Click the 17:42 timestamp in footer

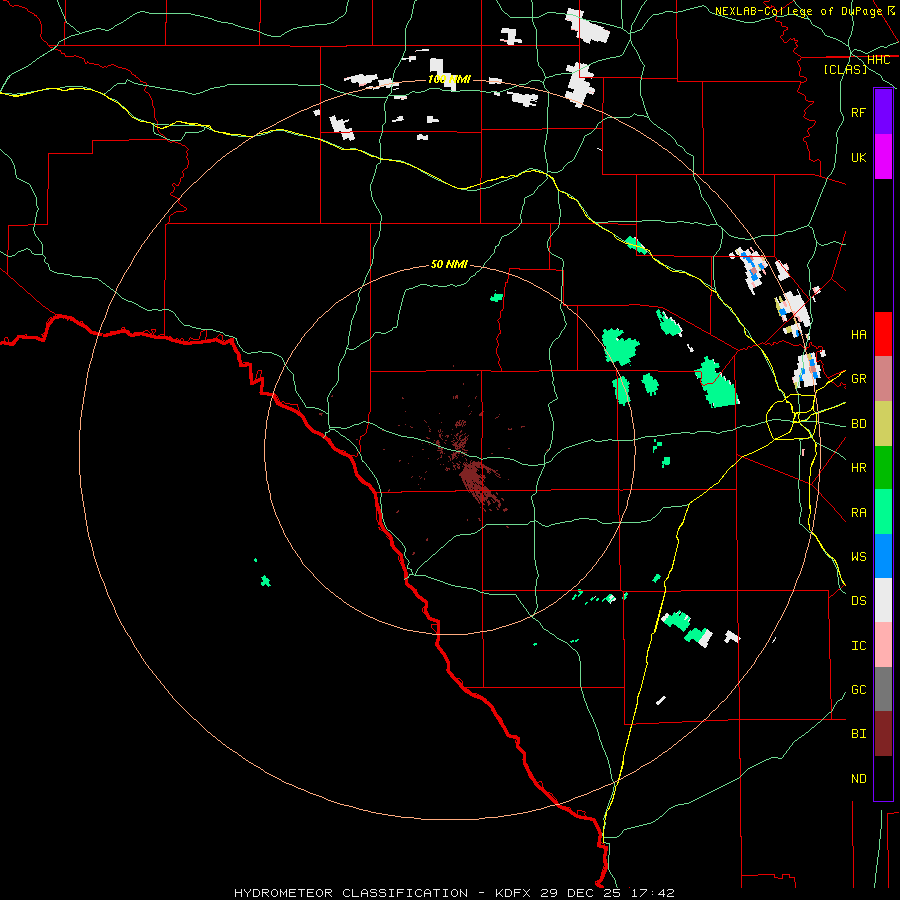tap(652, 893)
